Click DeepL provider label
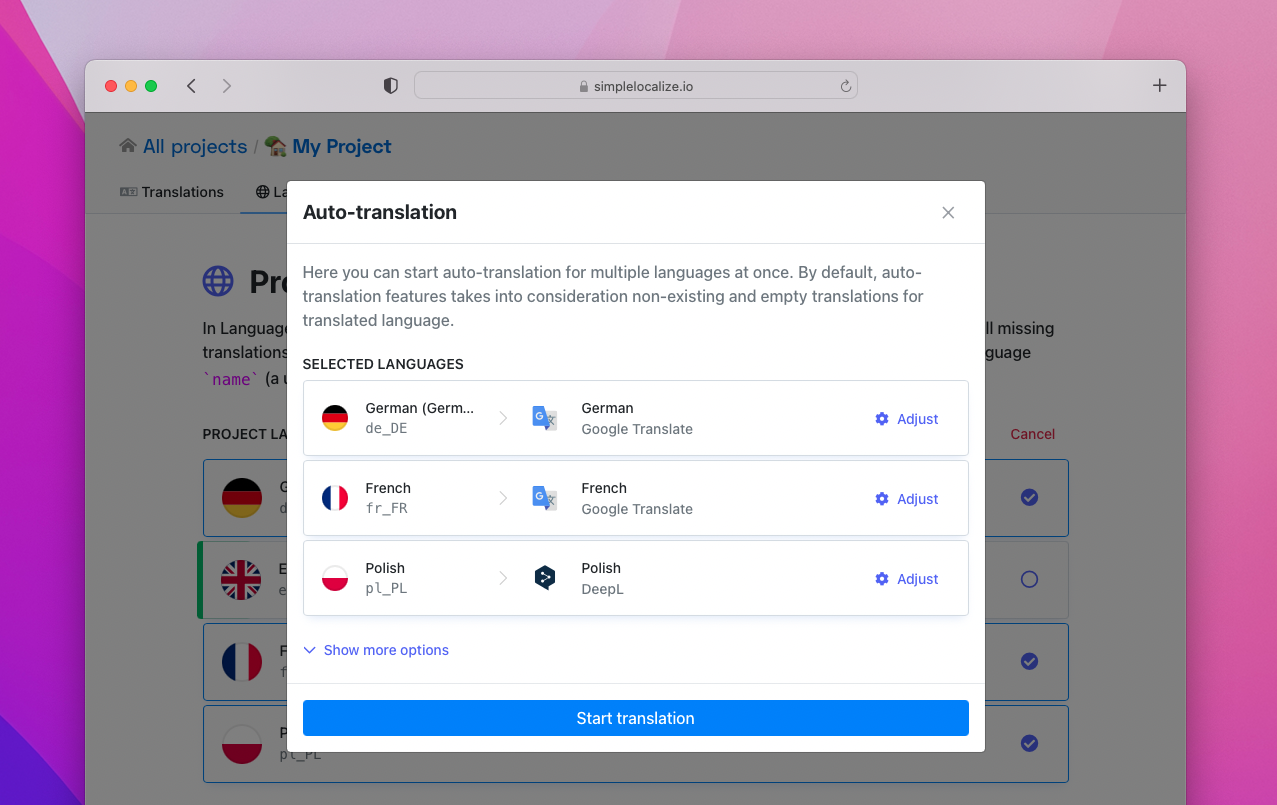This screenshot has width=1277, height=805. [602, 589]
